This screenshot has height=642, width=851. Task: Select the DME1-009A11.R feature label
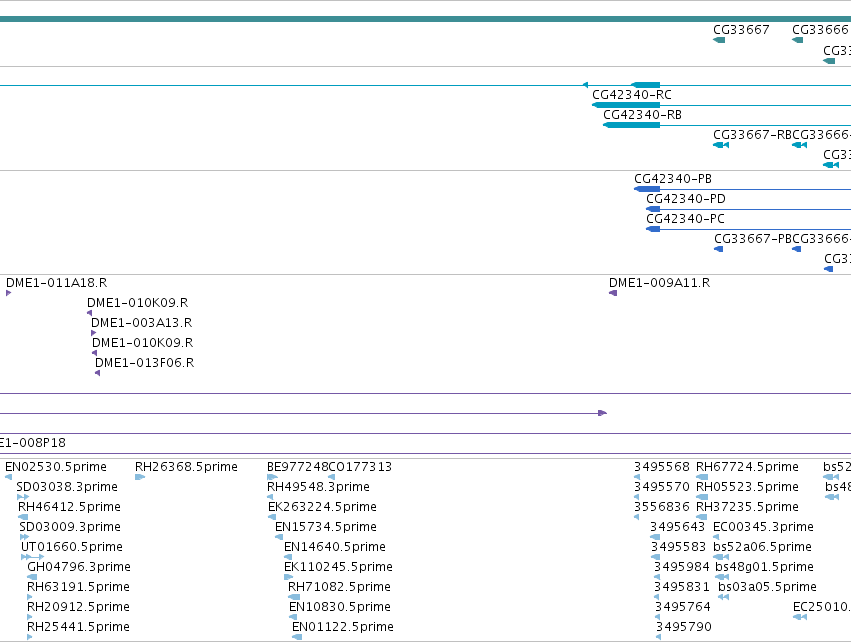coord(659,283)
